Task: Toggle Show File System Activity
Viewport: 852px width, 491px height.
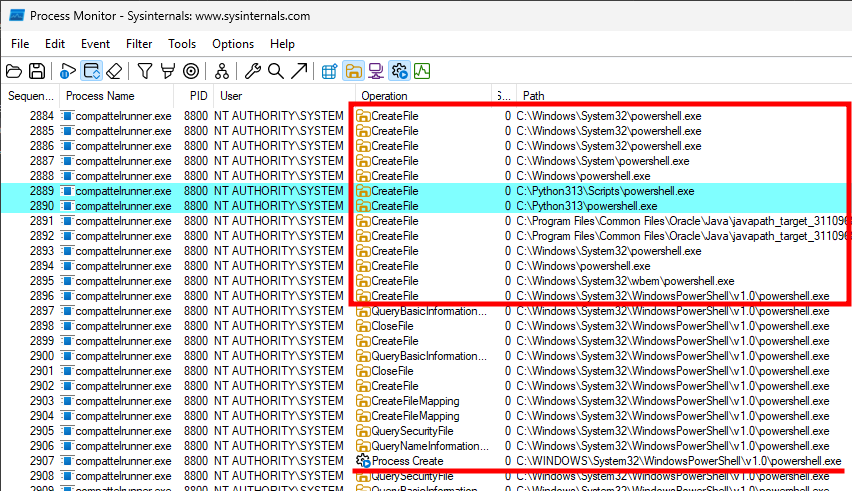Action: click(353, 71)
